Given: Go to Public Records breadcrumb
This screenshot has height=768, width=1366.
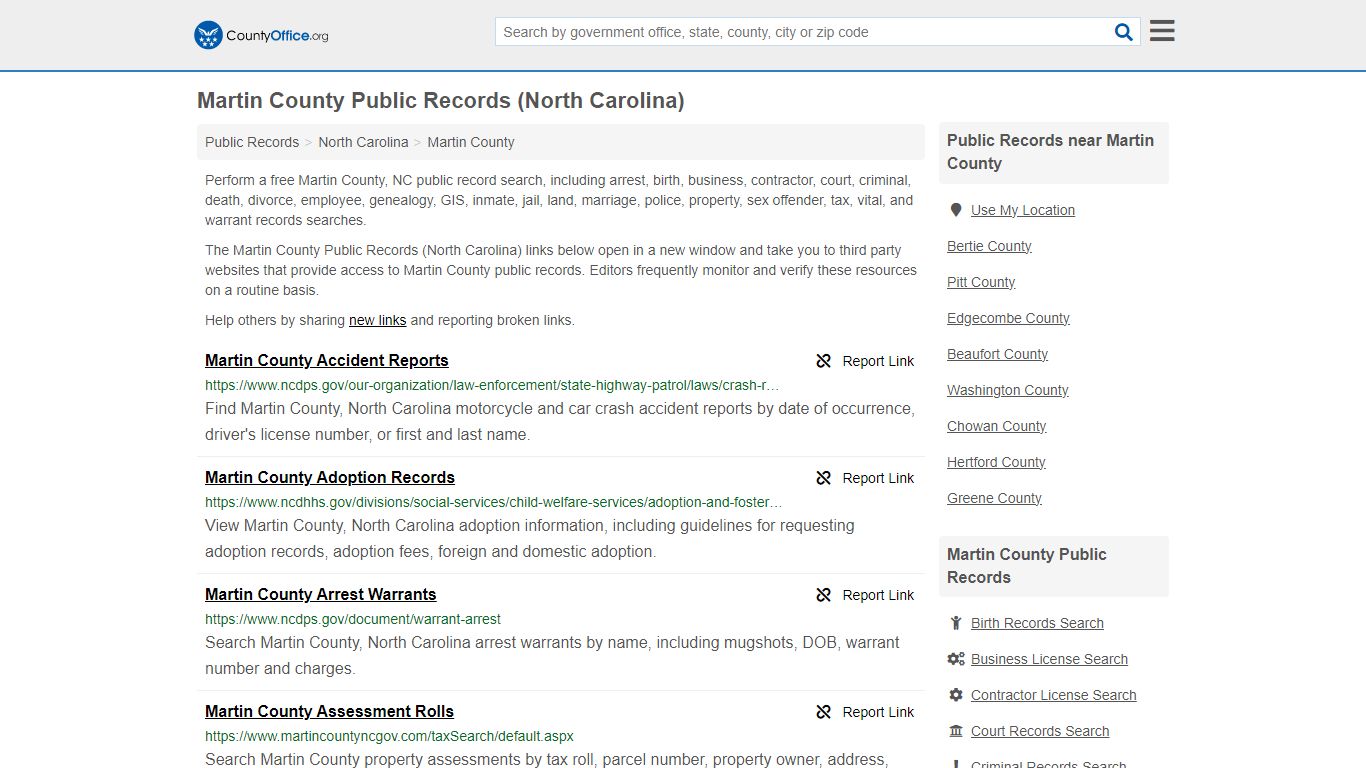Looking at the screenshot, I should 252,142.
